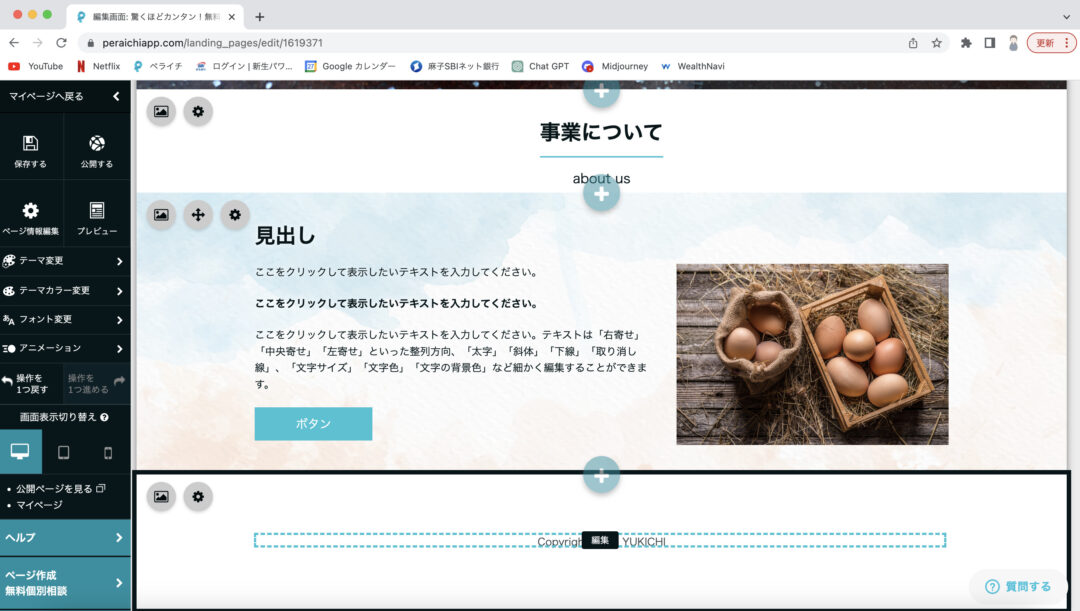Image resolution: width=1080 pixels, height=611 pixels.
Task: Click the about us subtitle text
Action: tap(601, 178)
